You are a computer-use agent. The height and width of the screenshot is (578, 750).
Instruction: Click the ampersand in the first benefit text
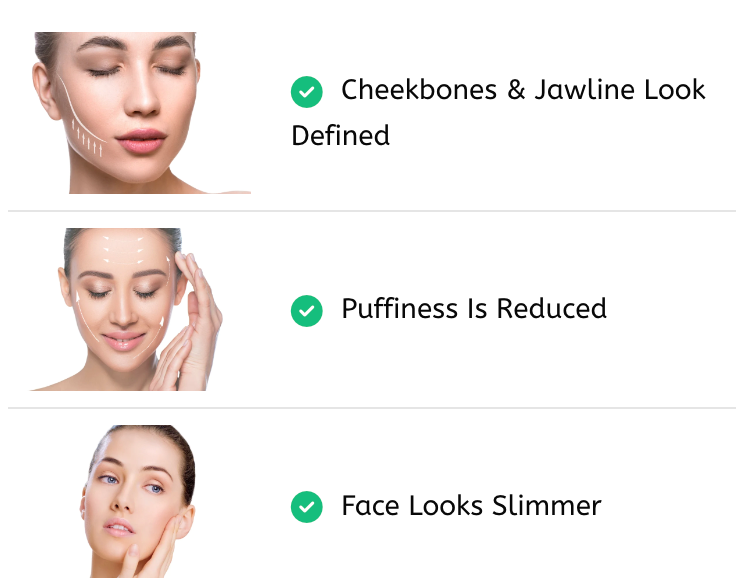[x=516, y=90]
